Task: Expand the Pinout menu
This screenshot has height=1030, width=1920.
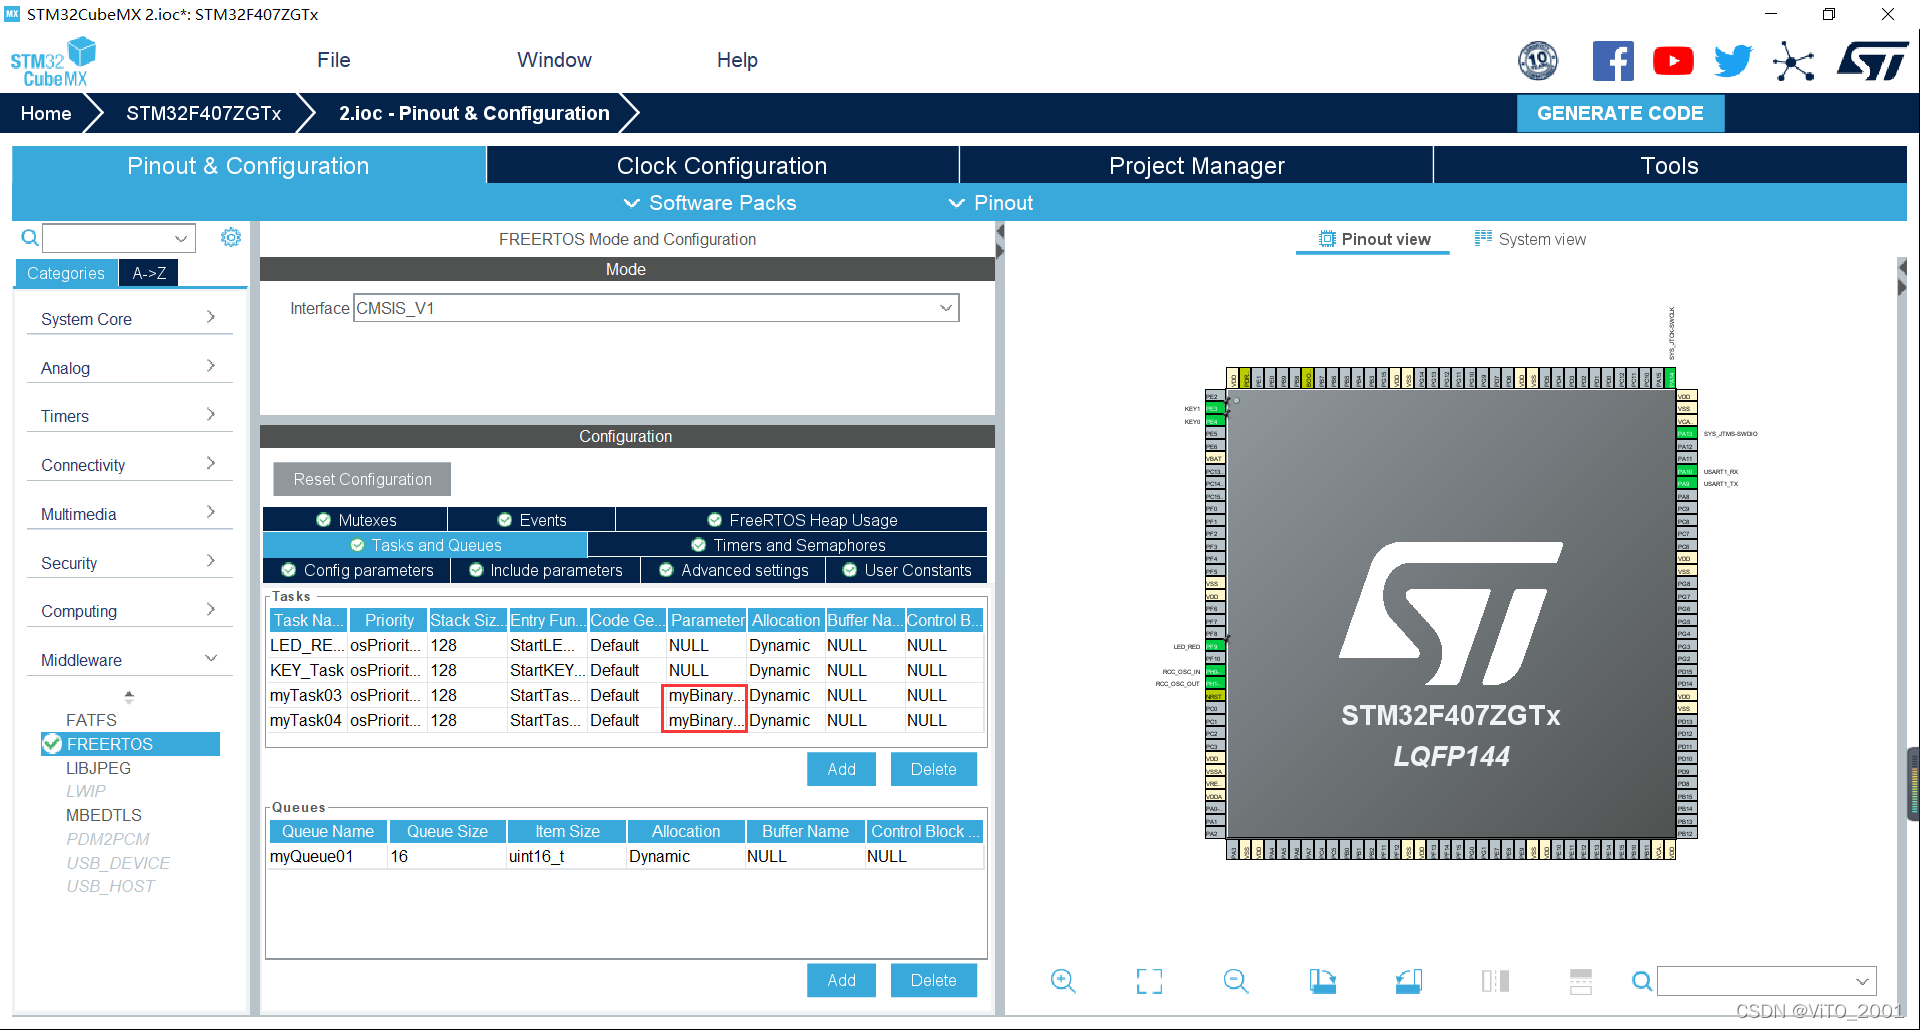Action: 990,203
